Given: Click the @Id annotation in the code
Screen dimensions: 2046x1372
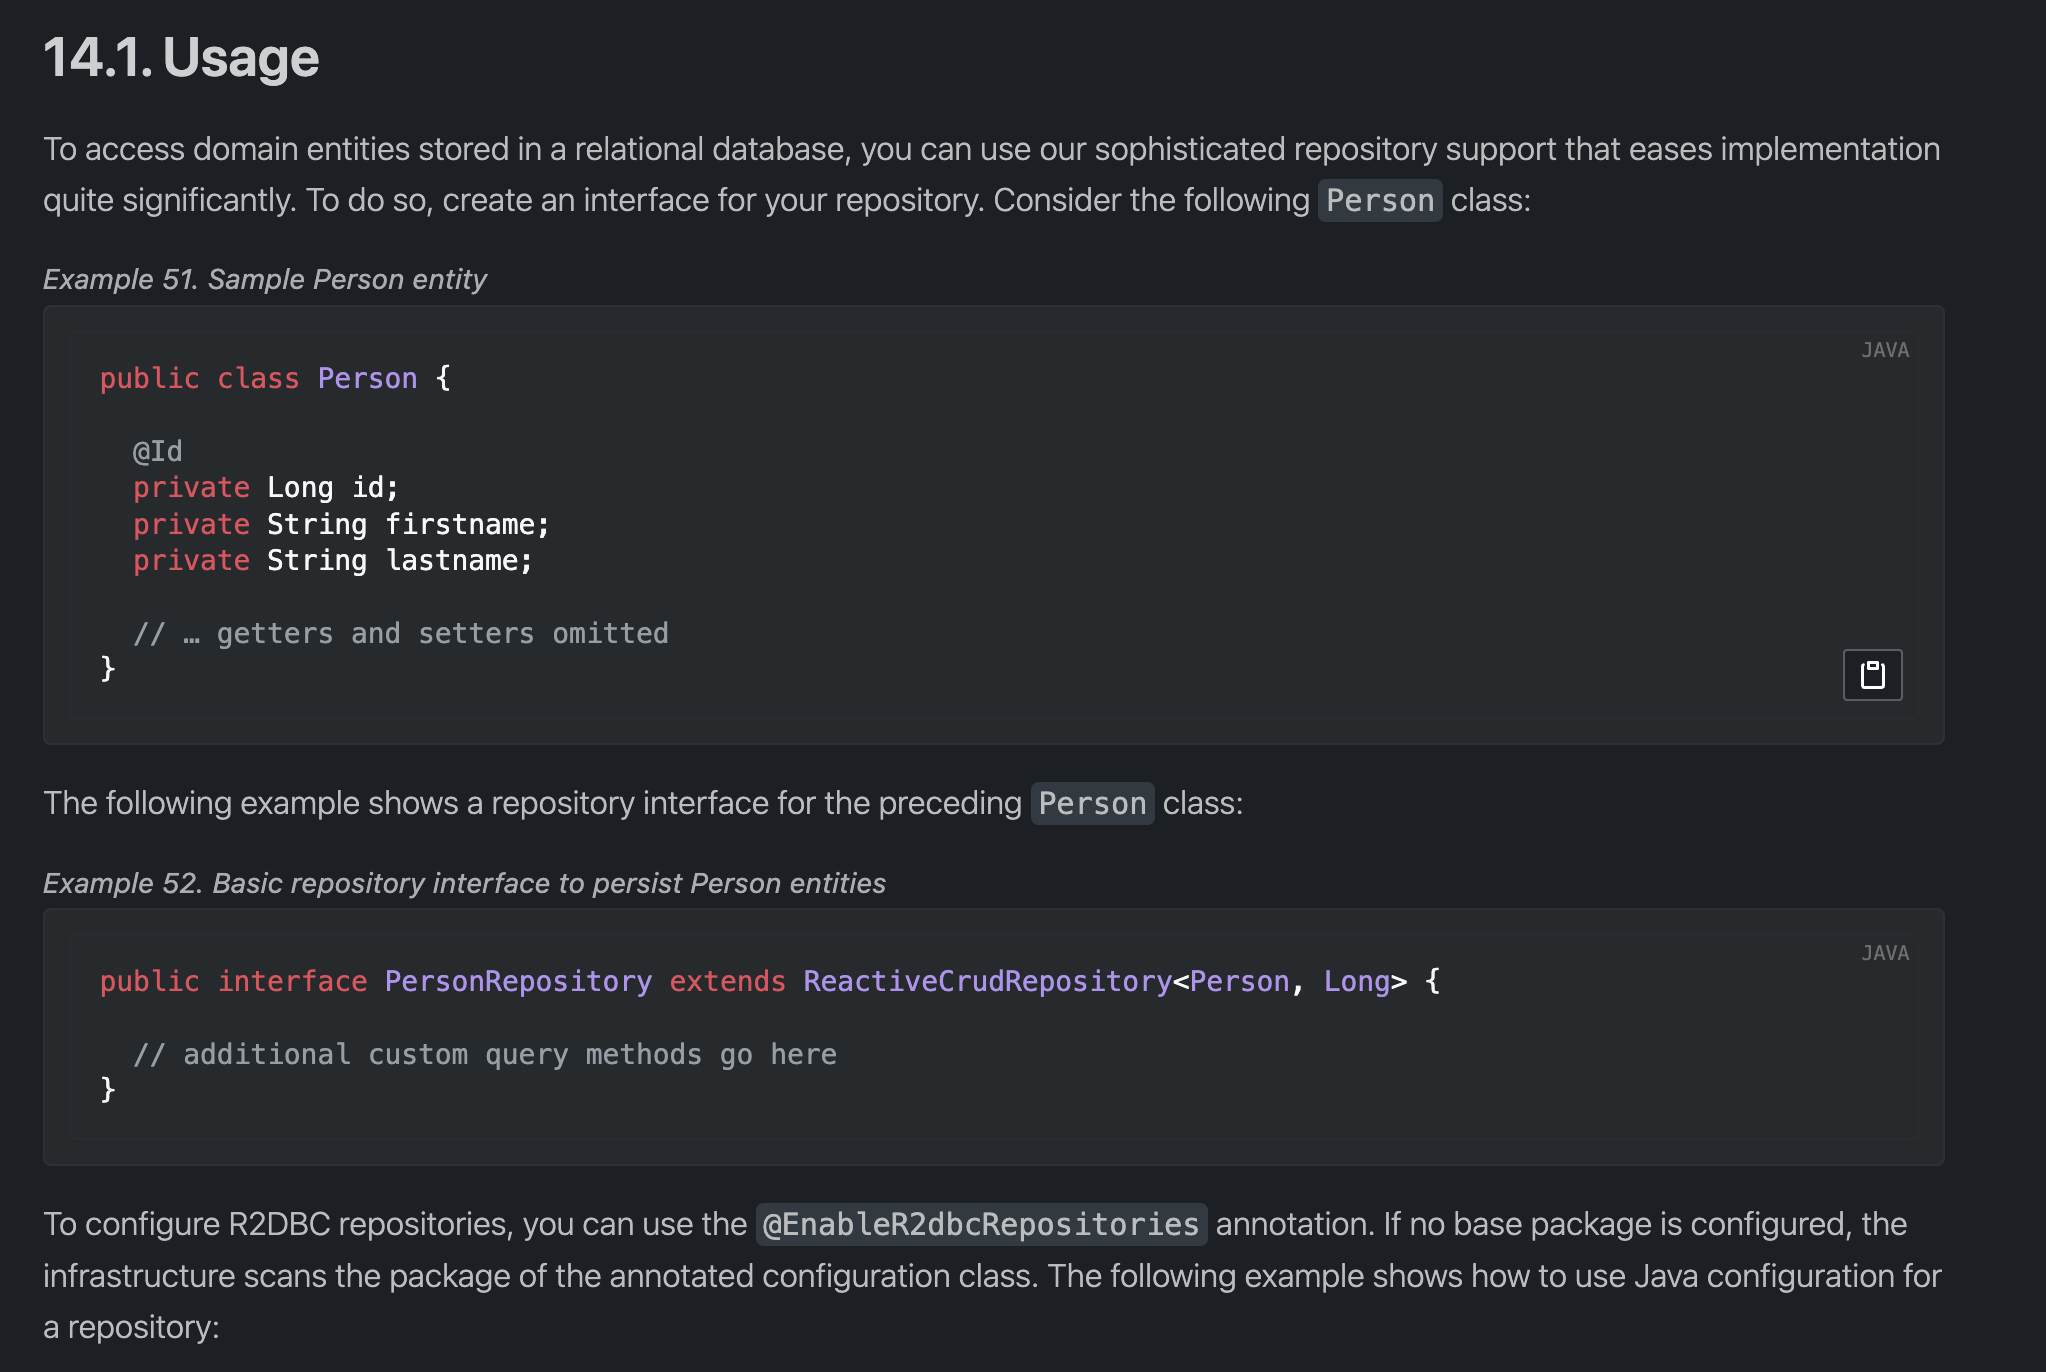Looking at the screenshot, I should pos(157,451).
